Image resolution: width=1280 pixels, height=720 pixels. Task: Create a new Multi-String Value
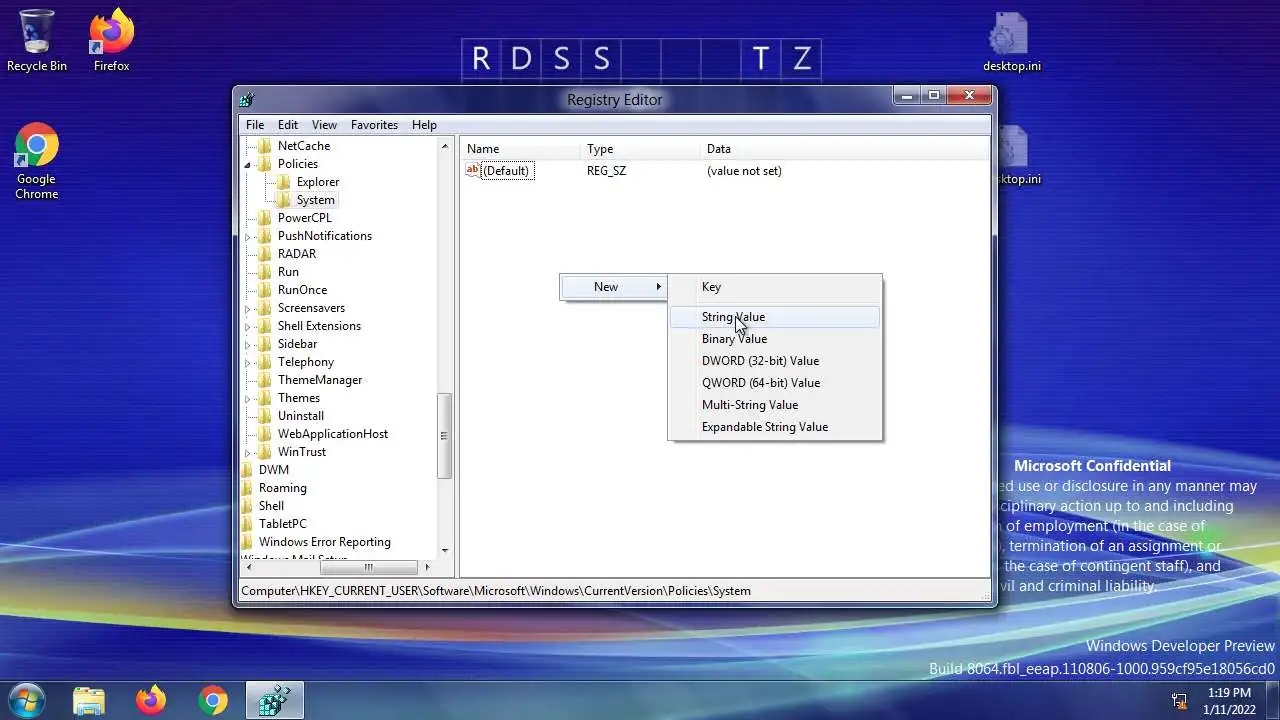[x=775, y=405]
